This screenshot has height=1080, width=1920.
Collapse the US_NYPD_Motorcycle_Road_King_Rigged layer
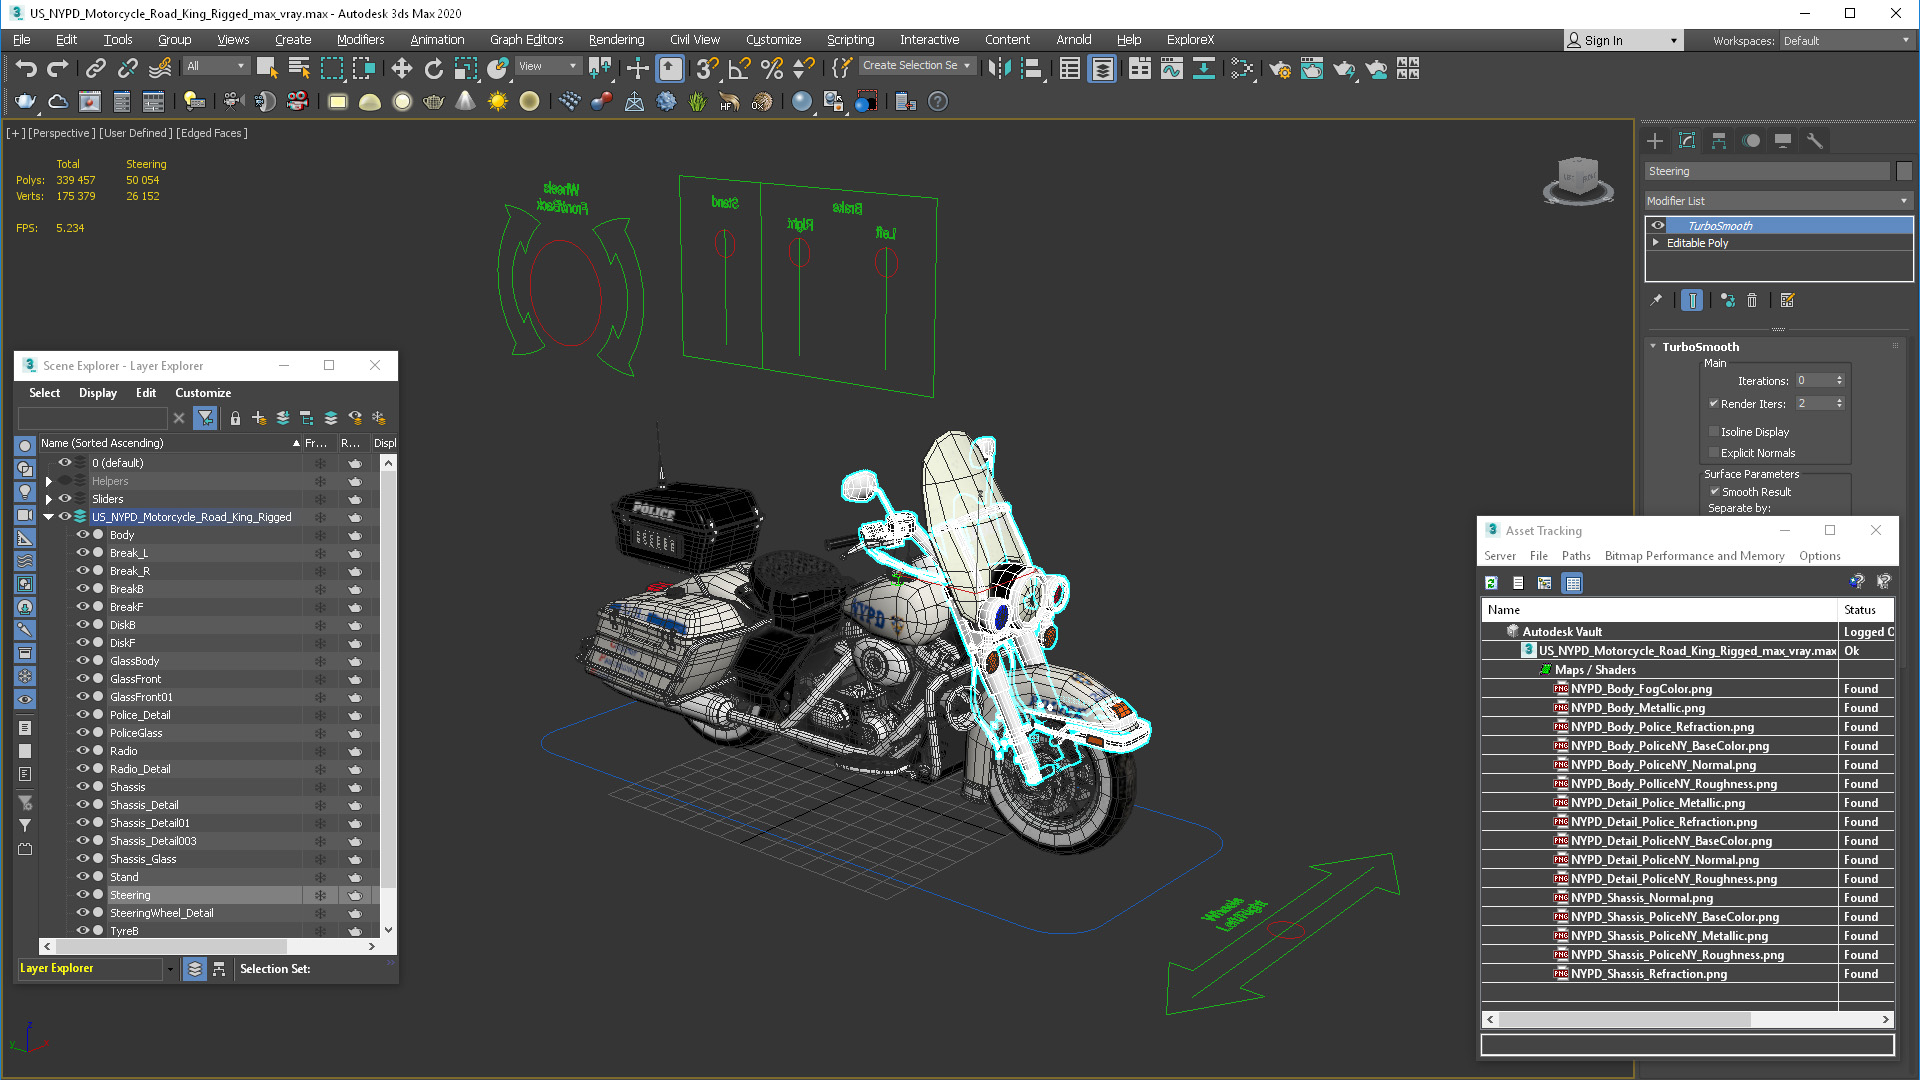pyautogui.click(x=48, y=517)
